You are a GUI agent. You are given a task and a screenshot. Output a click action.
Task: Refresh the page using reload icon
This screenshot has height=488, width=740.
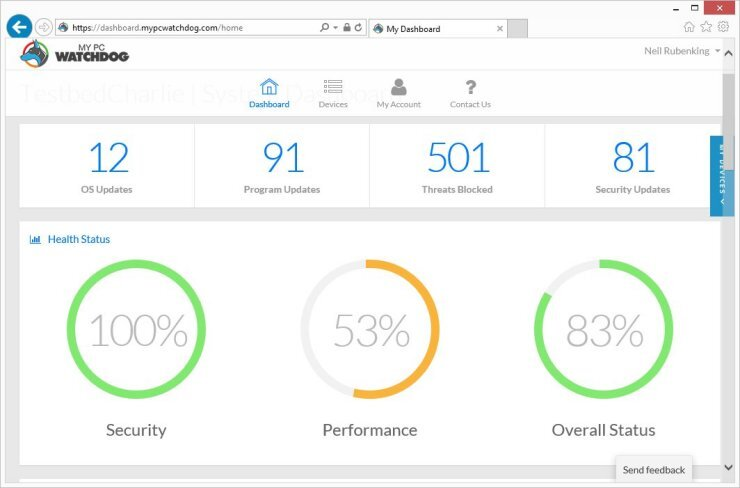pyautogui.click(x=359, y=28)
